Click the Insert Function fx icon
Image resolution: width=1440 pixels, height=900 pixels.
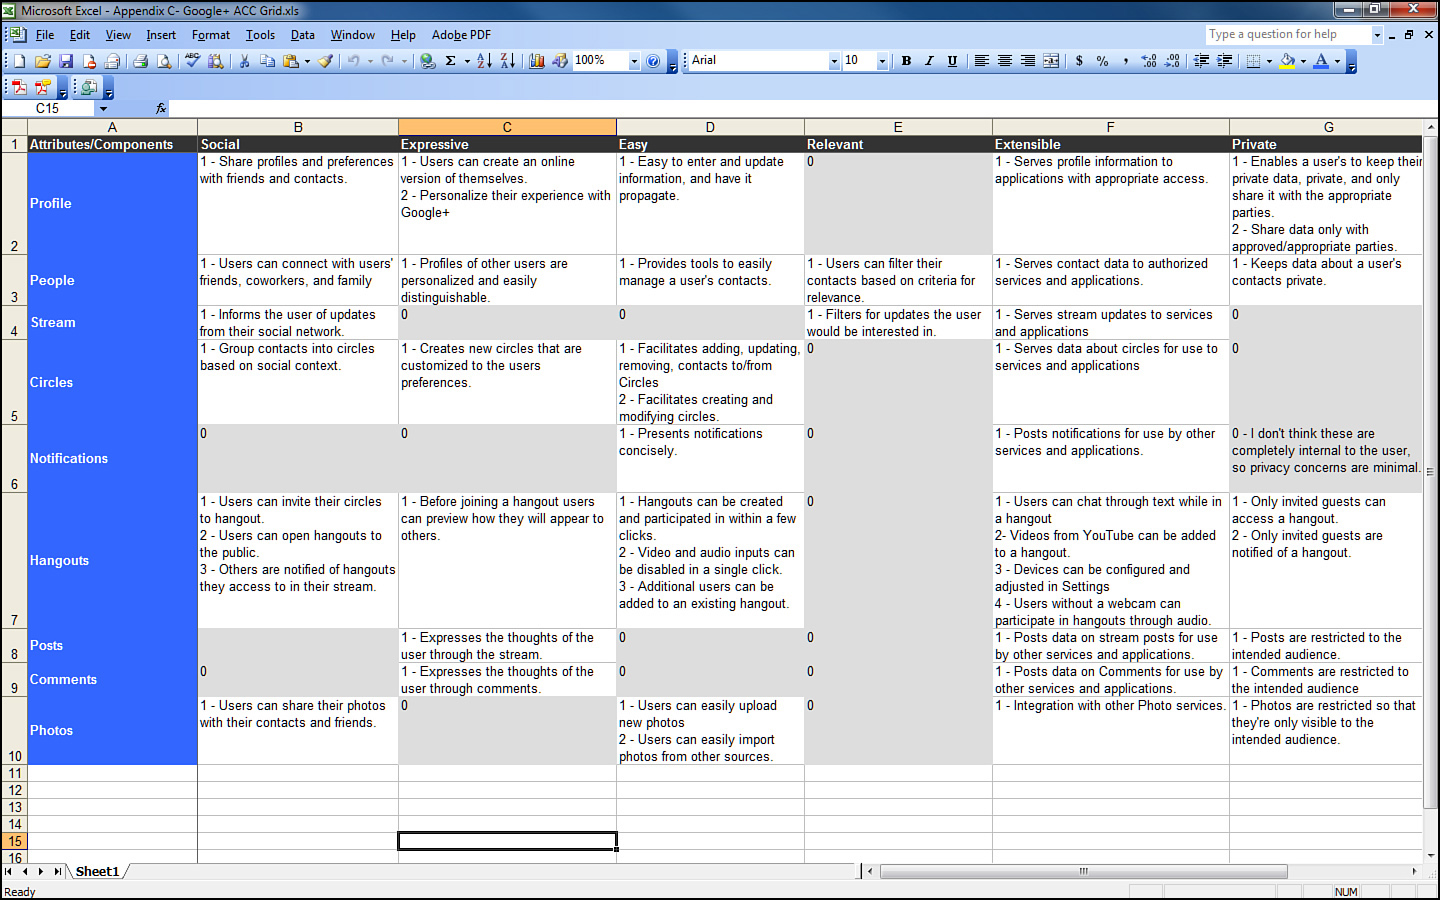pos(161,108)
